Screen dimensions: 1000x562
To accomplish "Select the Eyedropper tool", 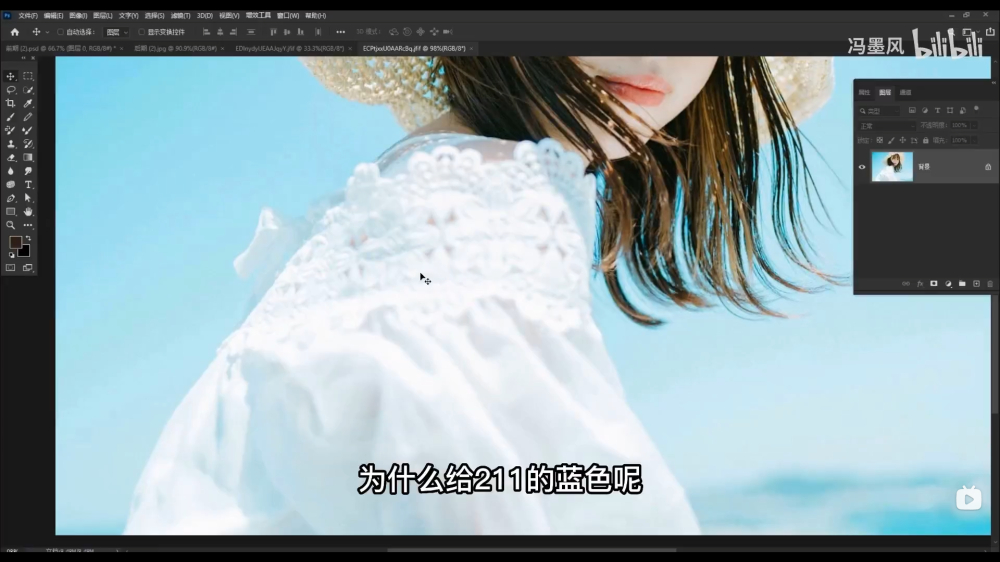I will tap(28, 103).
